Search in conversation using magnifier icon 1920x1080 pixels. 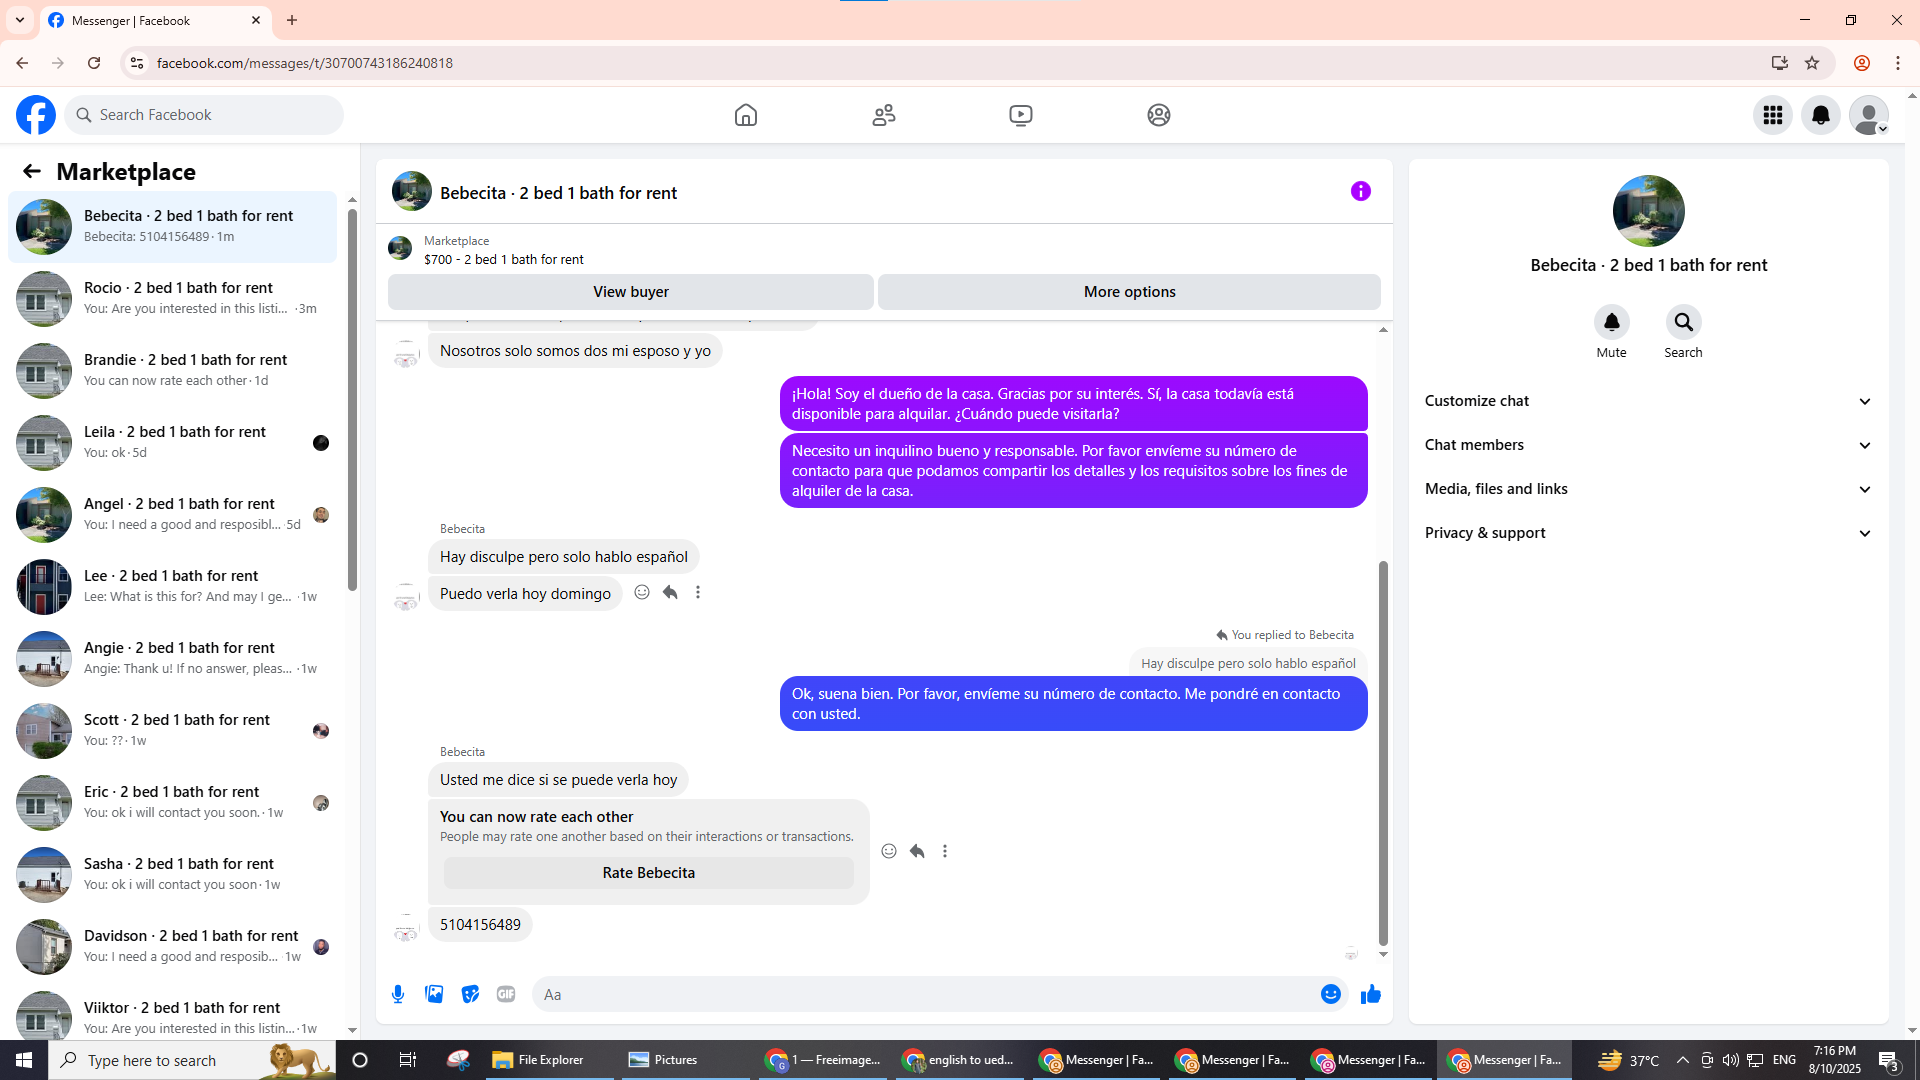[x=1683, y=323]
